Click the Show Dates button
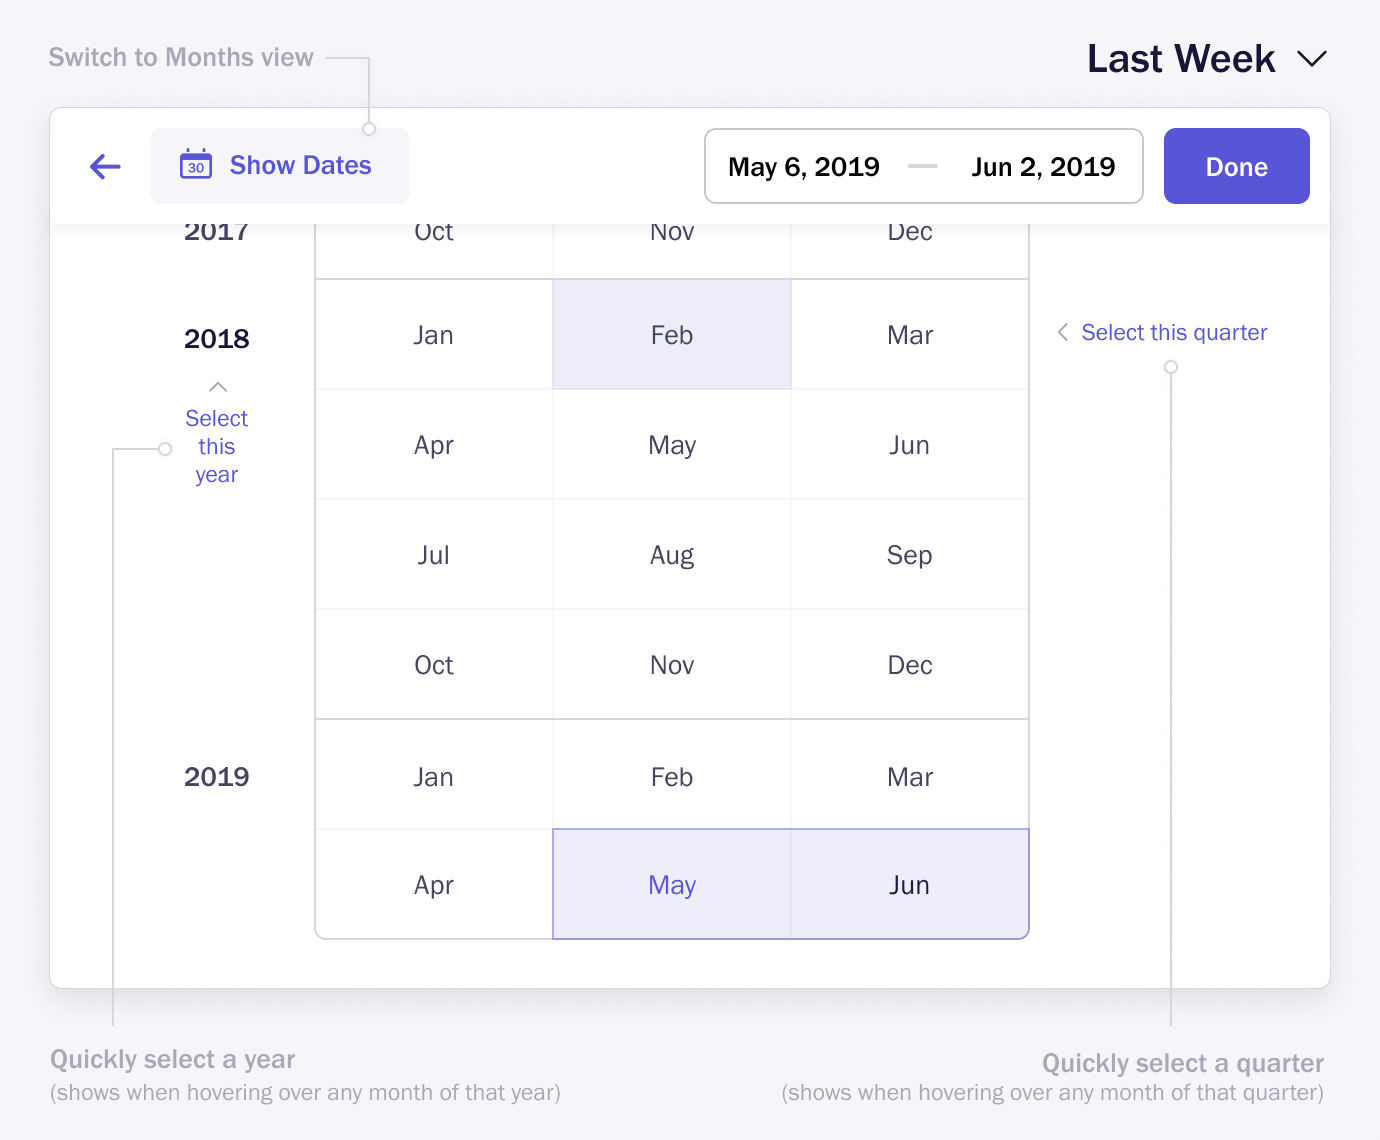 point(280,166)
